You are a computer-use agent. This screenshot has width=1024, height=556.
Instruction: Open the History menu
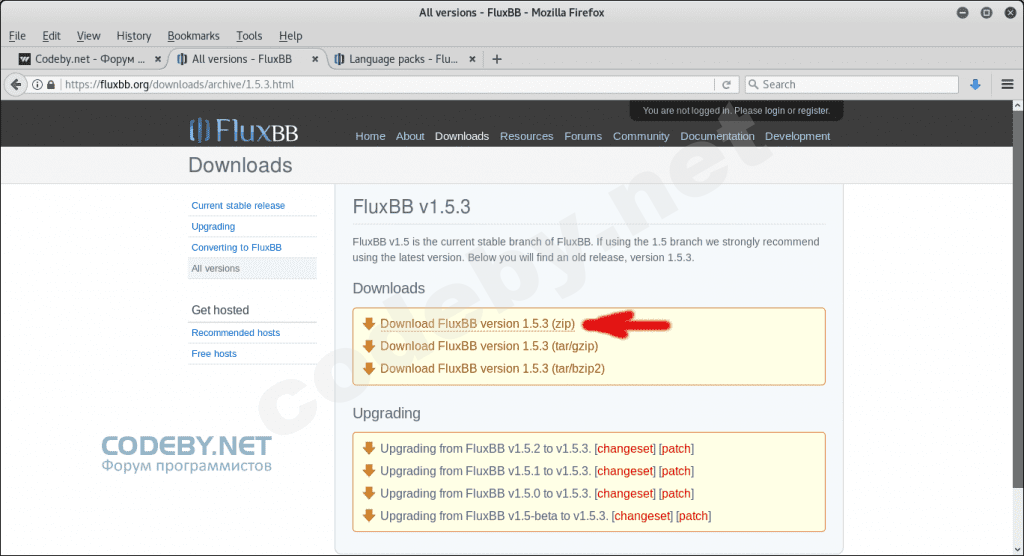click(x=133, y=36)
